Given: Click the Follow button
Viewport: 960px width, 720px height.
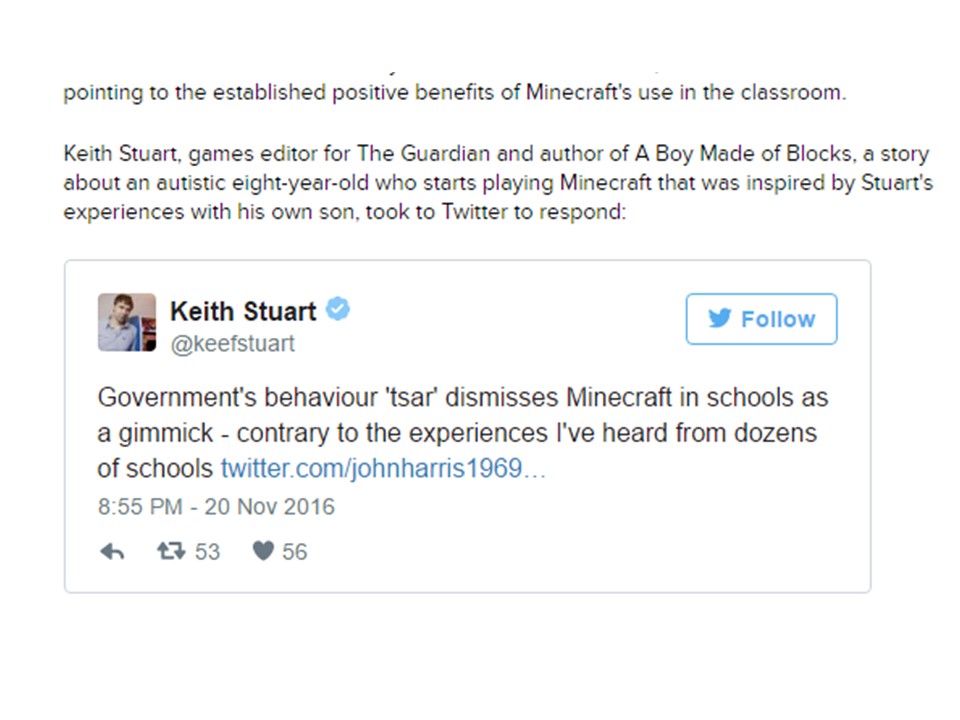Looking at the screenshot, I should tap(761, 319).
